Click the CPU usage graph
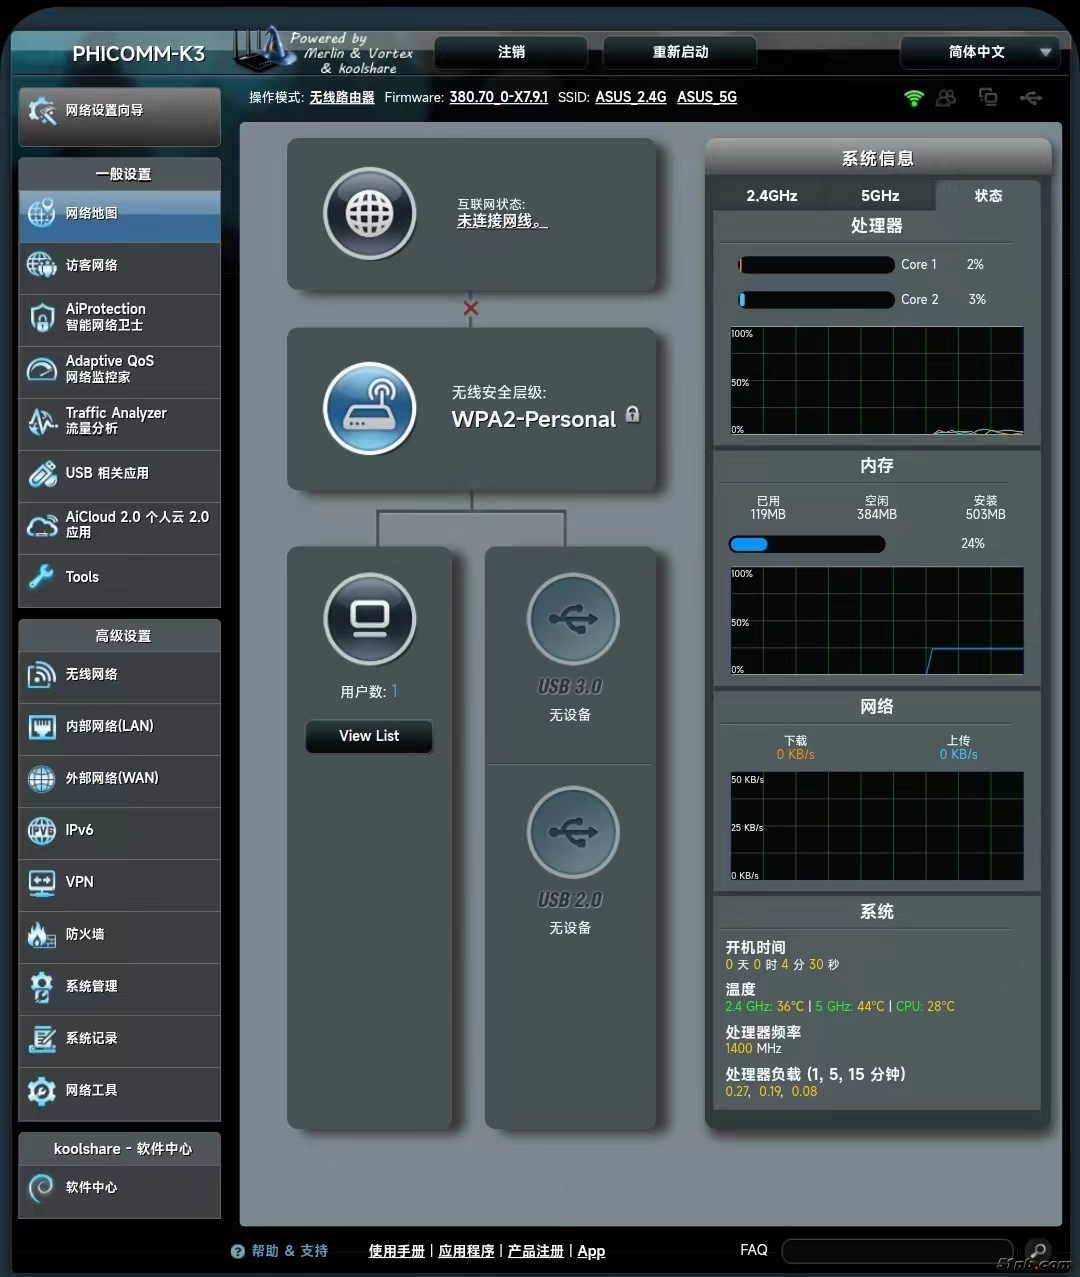Image resolution: width=1080 pixels, height=1277 pixels. point(877,381)
